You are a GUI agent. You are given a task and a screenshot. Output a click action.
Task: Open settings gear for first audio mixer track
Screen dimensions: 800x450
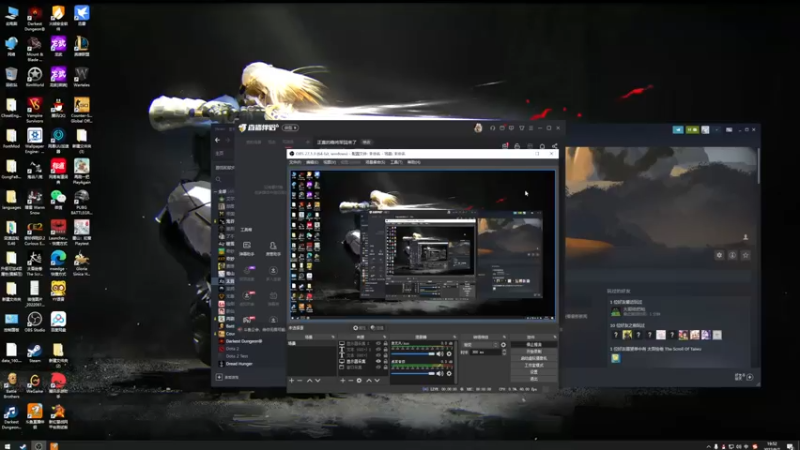click(x=449, y=354)
